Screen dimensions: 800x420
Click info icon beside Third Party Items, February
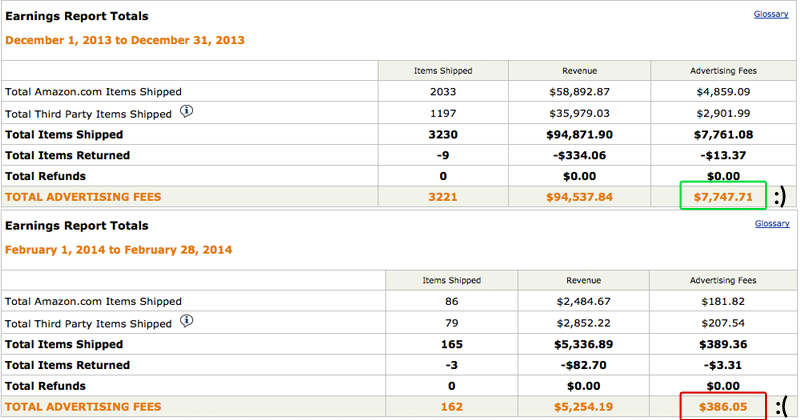187,320
